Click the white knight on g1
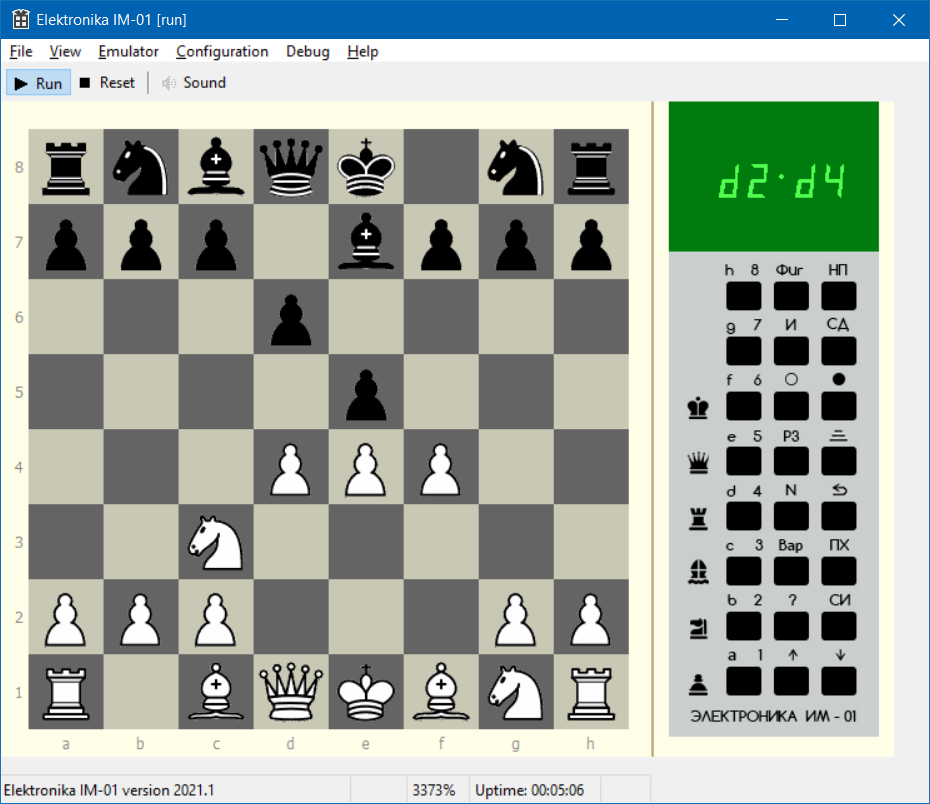This screenshot has width=930, height=804. pos(516,692)
